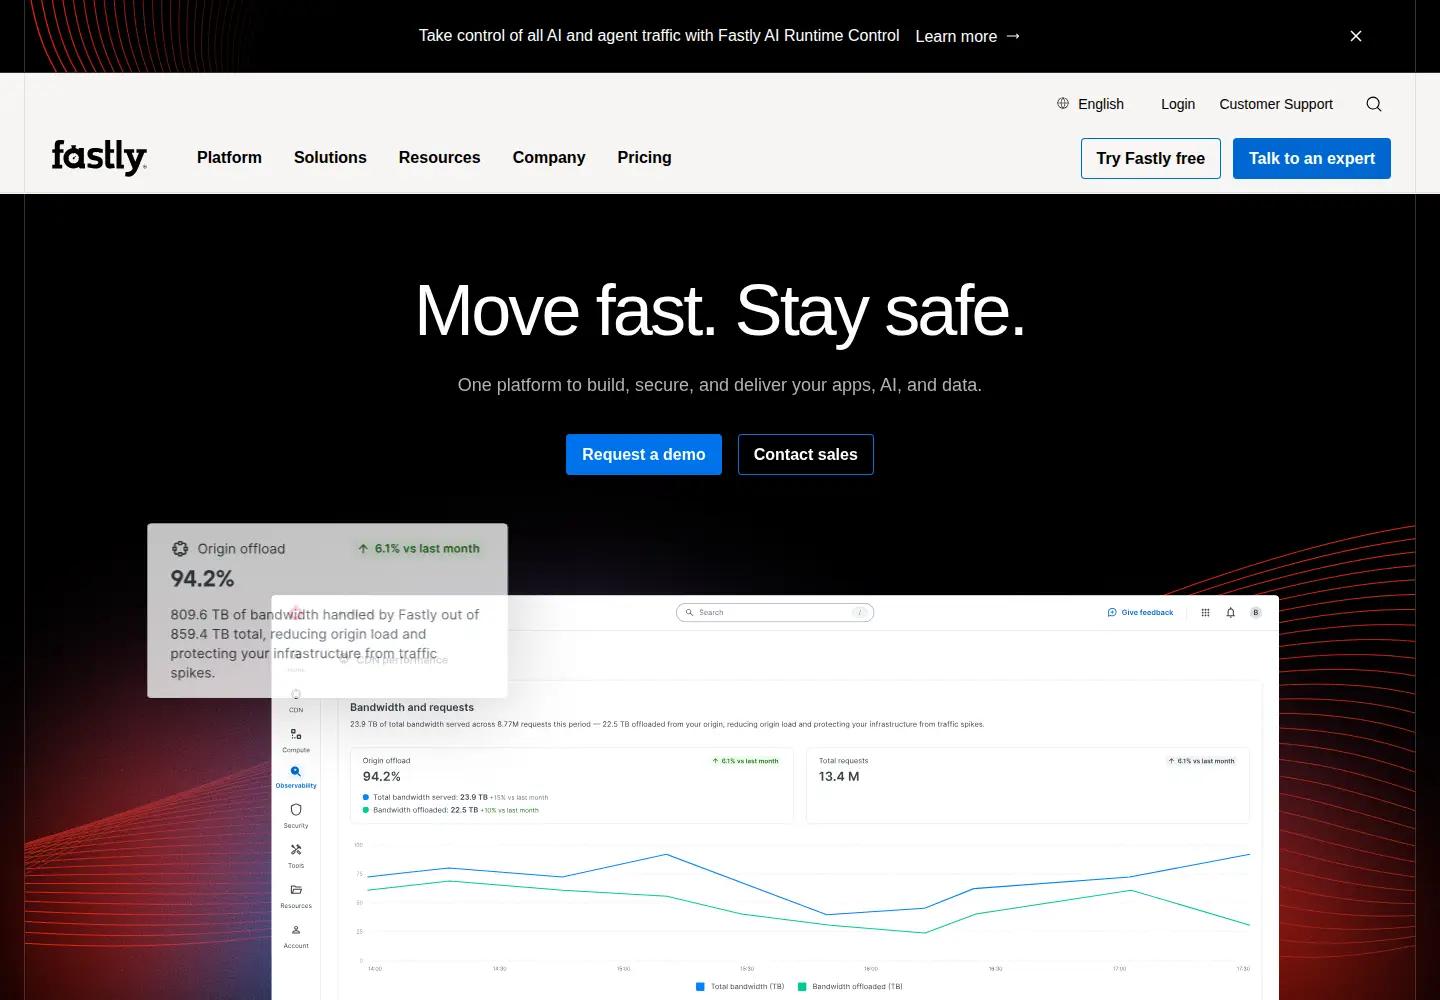
Task: Click the dashboard user avatar B
Action: (x=1256, y=612)
